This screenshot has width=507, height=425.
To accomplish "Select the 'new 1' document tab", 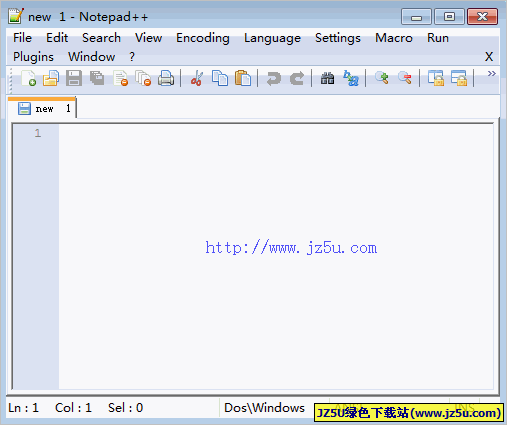I will (x=42, y=108).
